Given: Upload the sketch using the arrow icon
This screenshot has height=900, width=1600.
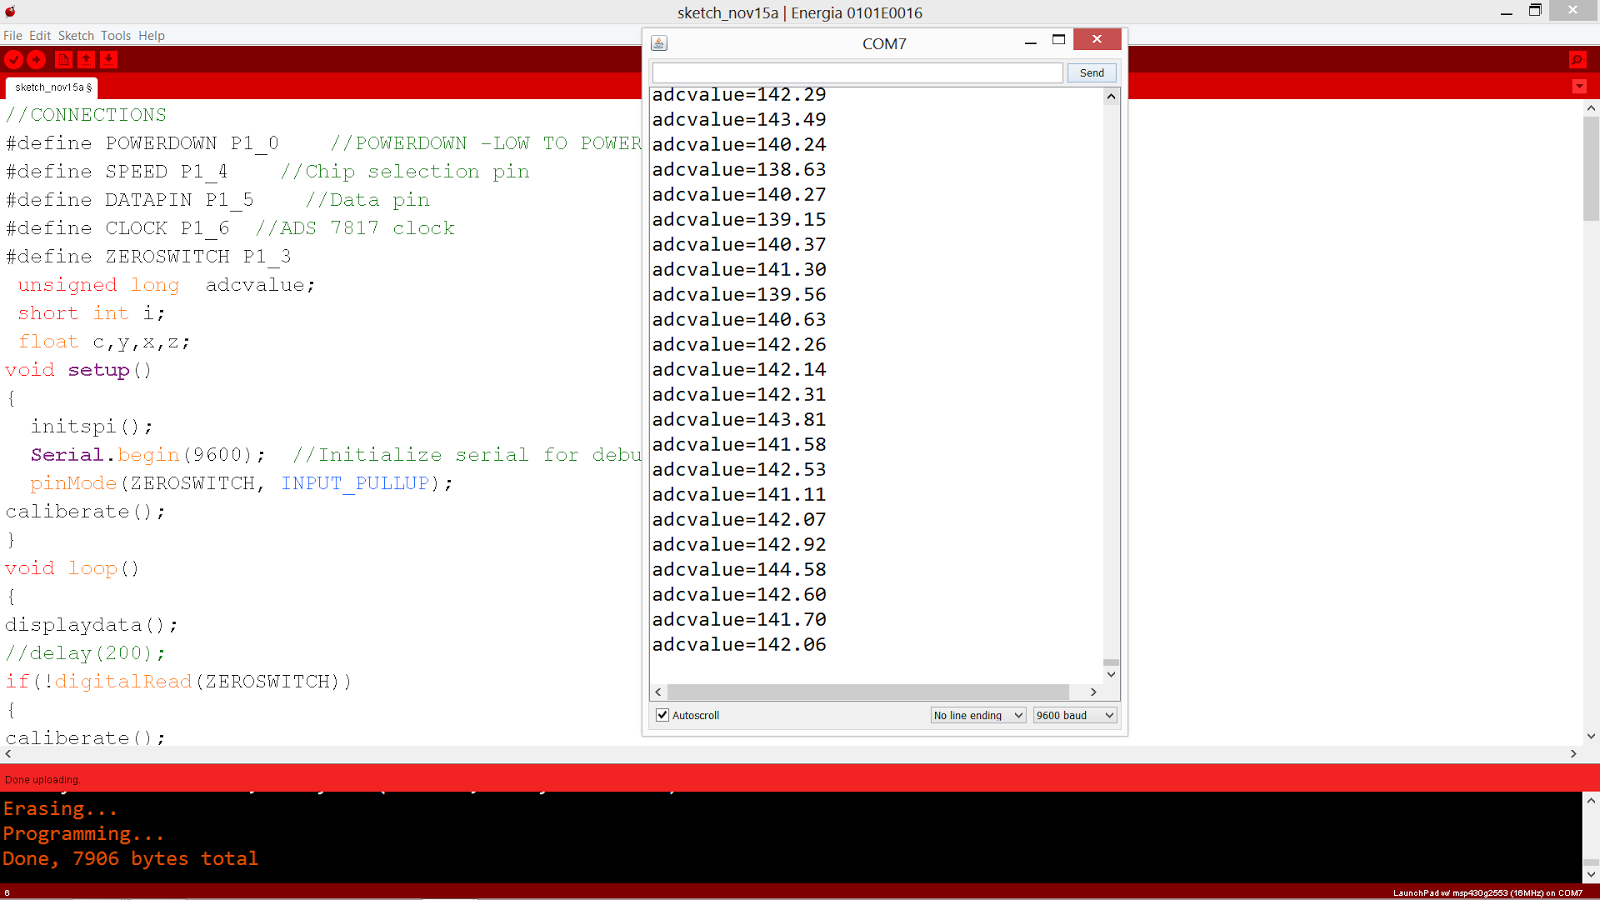Looking at the screenshot, I should [36, 60].
